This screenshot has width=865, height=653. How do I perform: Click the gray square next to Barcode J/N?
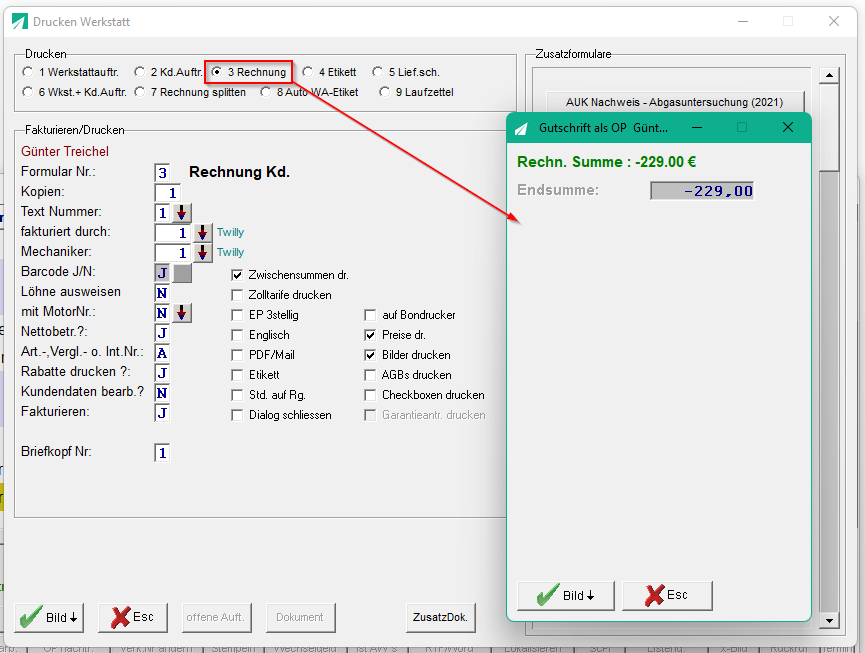[x=183, y=273]
